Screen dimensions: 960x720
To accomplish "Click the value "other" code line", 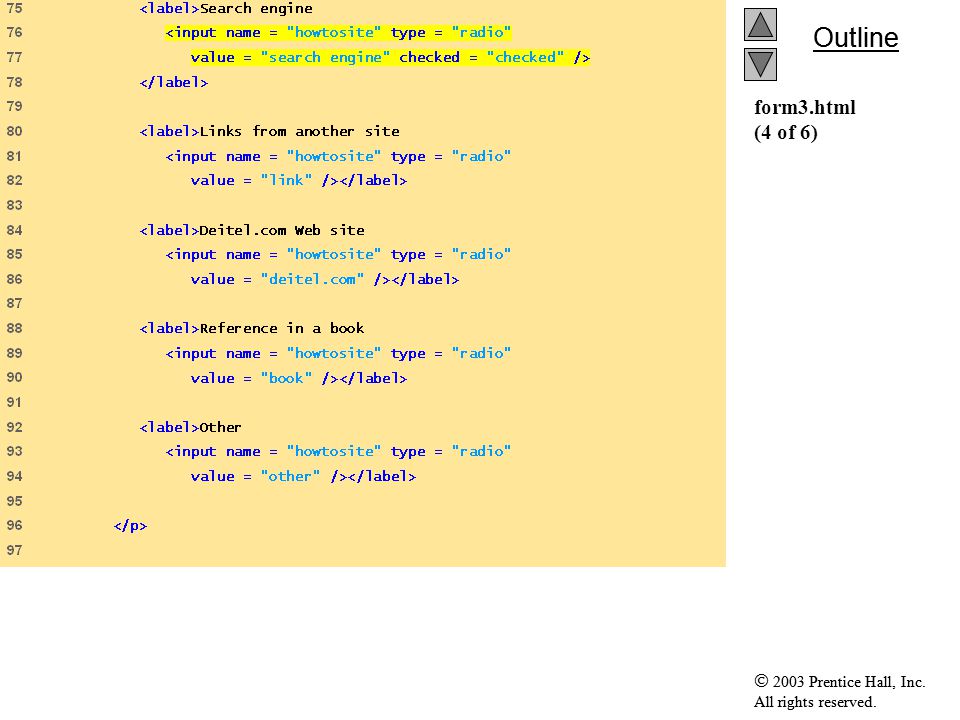I will pos(303,476).
